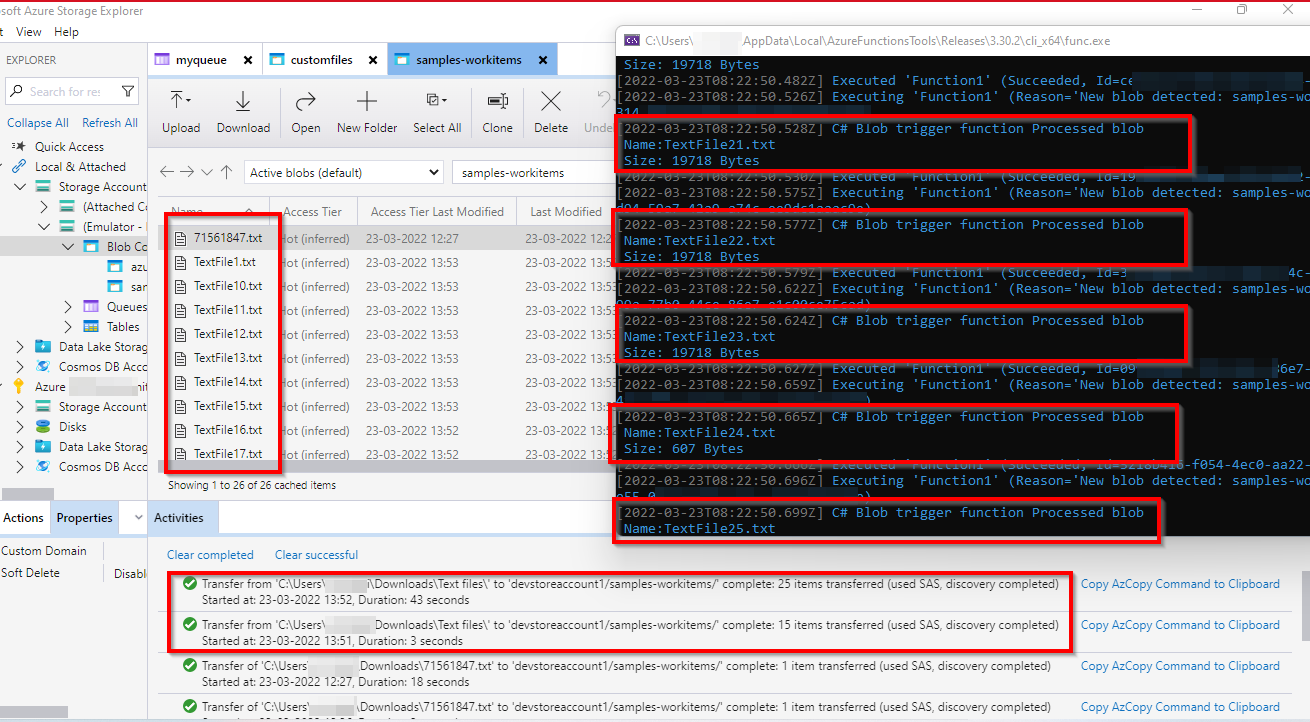Open the recent locations chevron in path bar
Screen dimensions: 1310x722
[x=207, y=172]
